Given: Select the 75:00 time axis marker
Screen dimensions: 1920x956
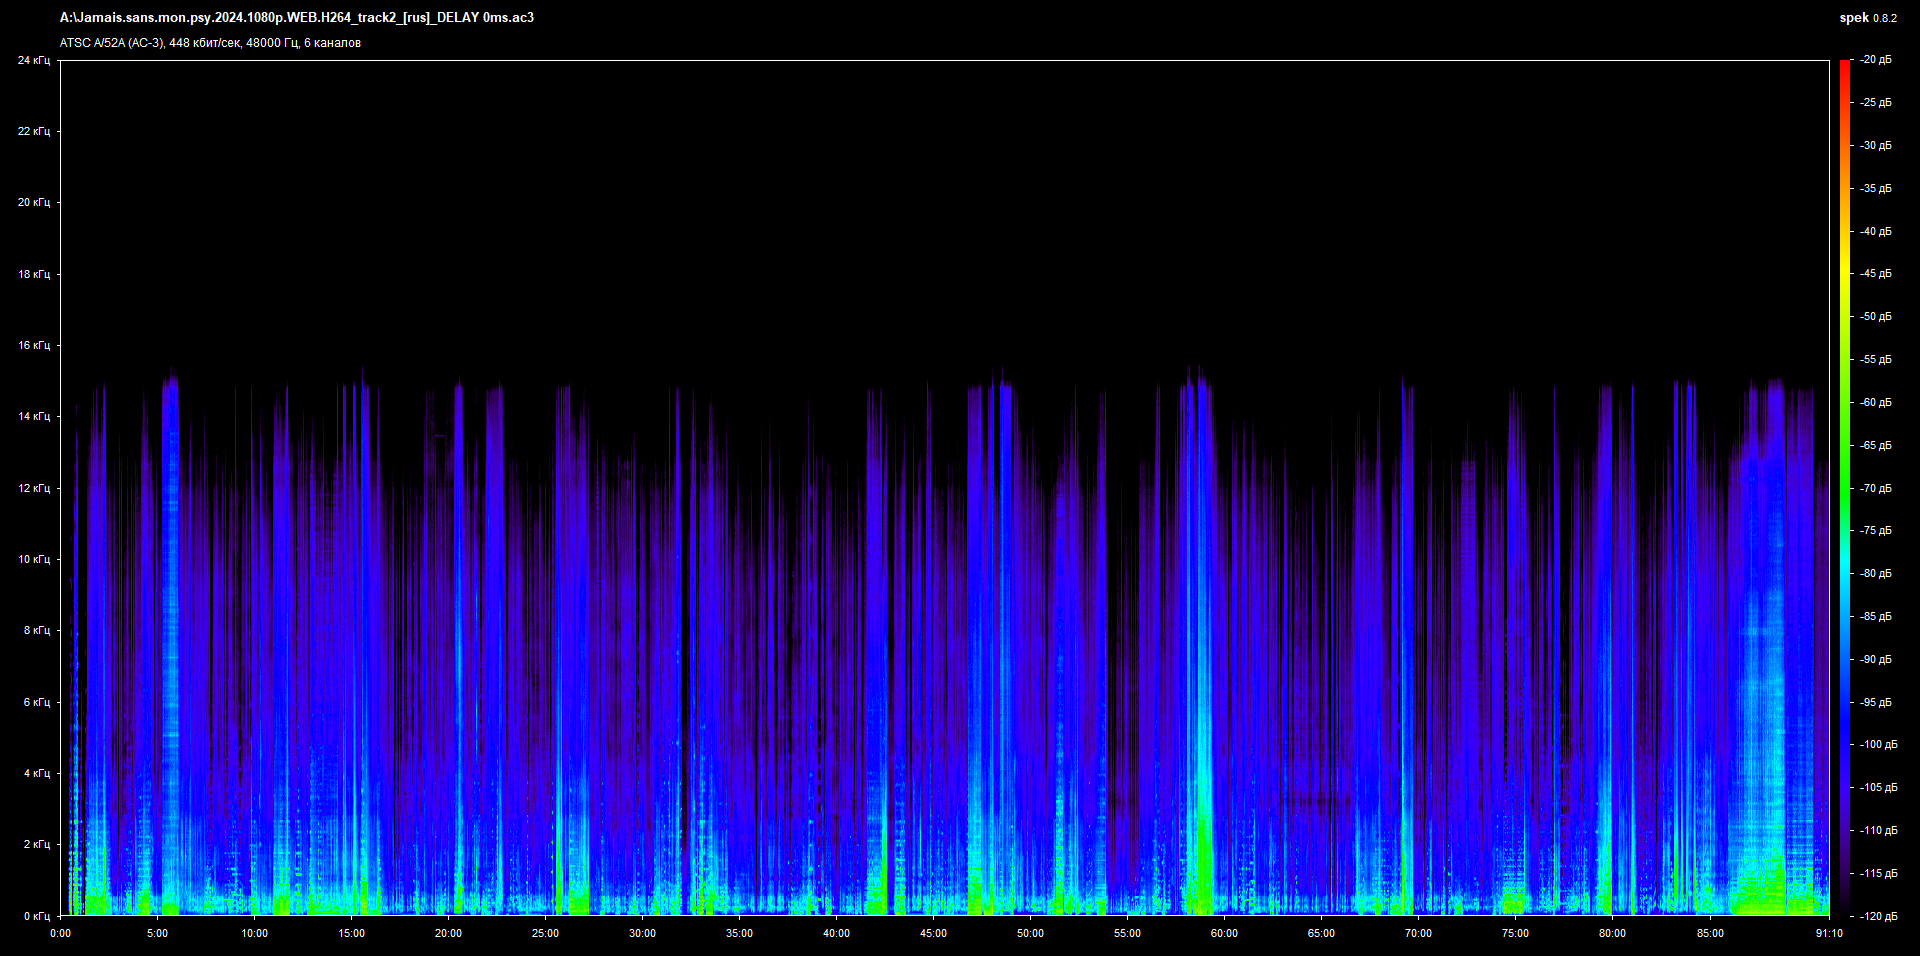Looking at the screenshot, I should tap(1515, 933).
